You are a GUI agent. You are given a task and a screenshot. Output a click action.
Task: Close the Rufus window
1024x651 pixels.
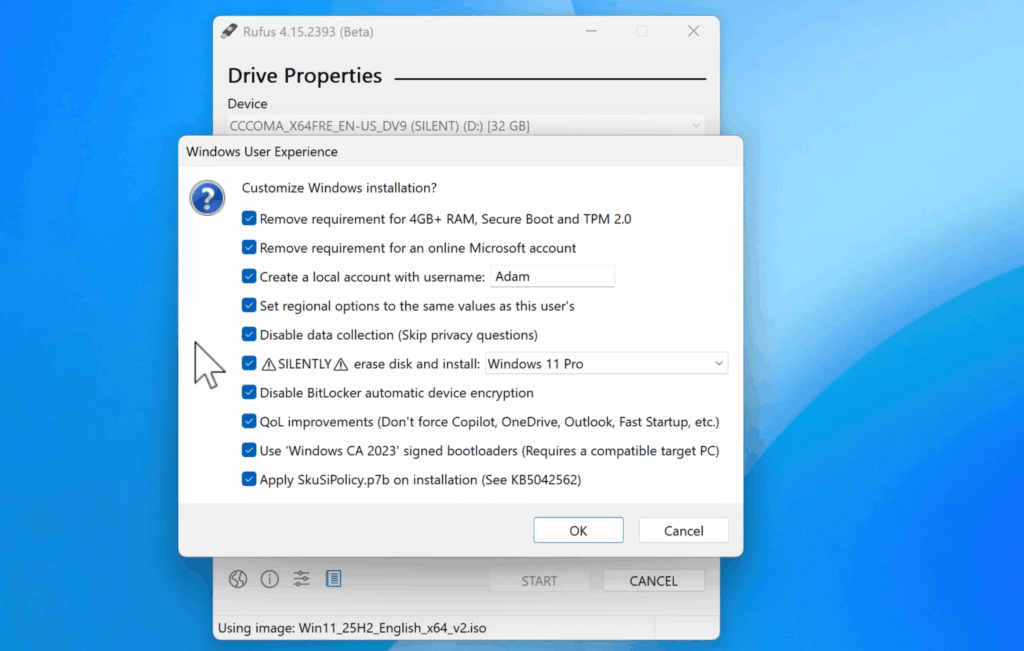(x=694, y=31)
